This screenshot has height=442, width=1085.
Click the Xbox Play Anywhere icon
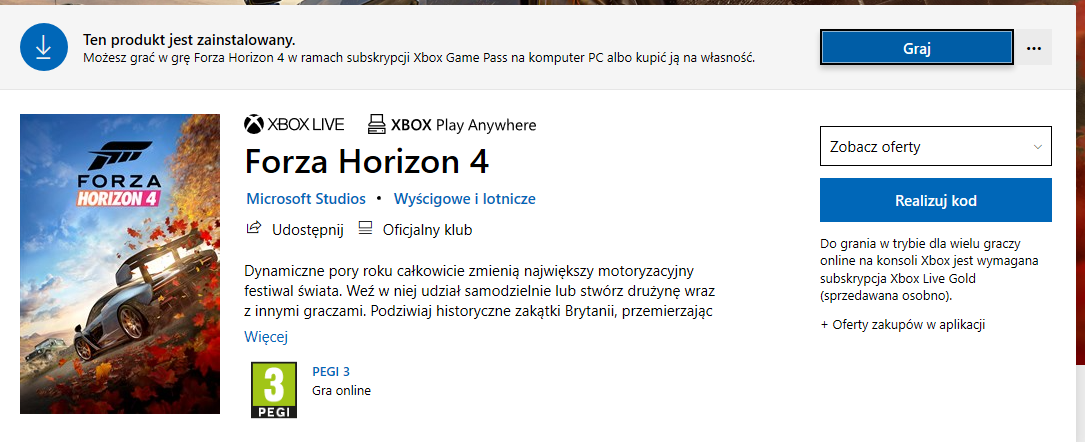376,125
